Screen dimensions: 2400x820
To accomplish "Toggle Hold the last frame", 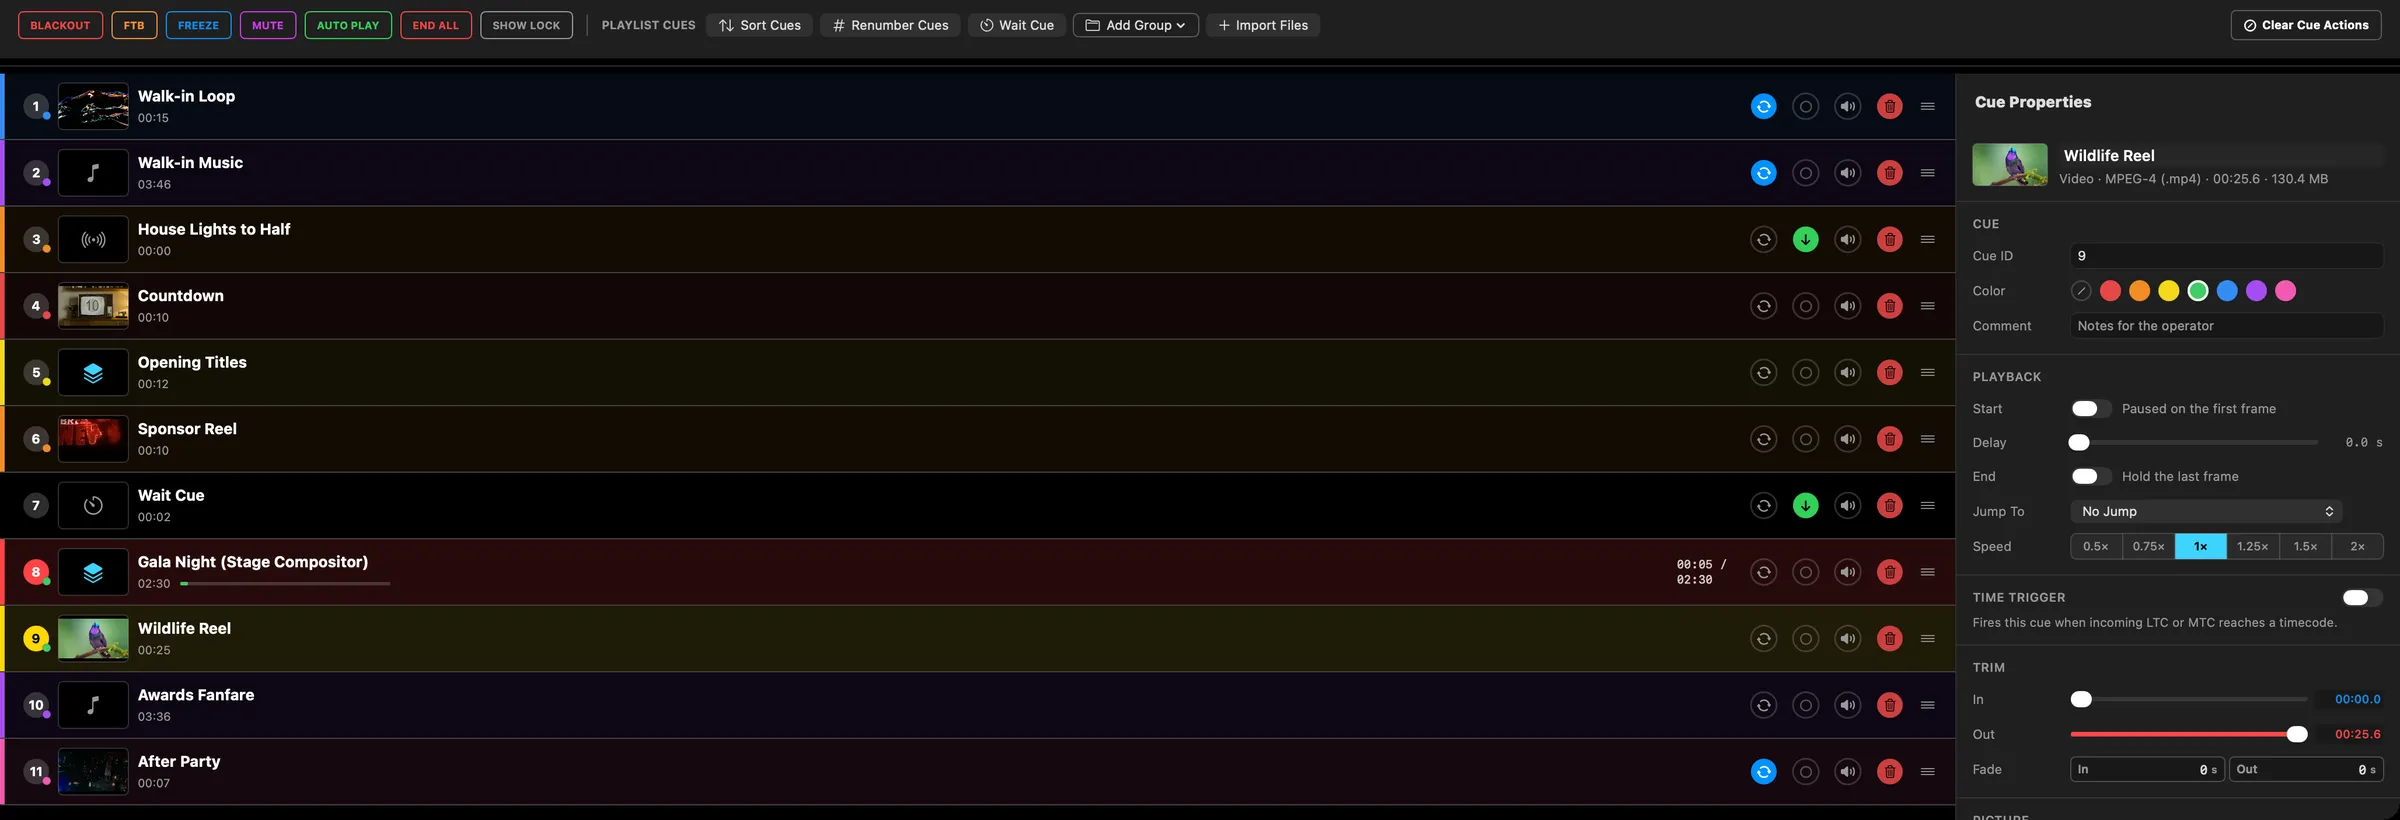I will point(2090,476).
